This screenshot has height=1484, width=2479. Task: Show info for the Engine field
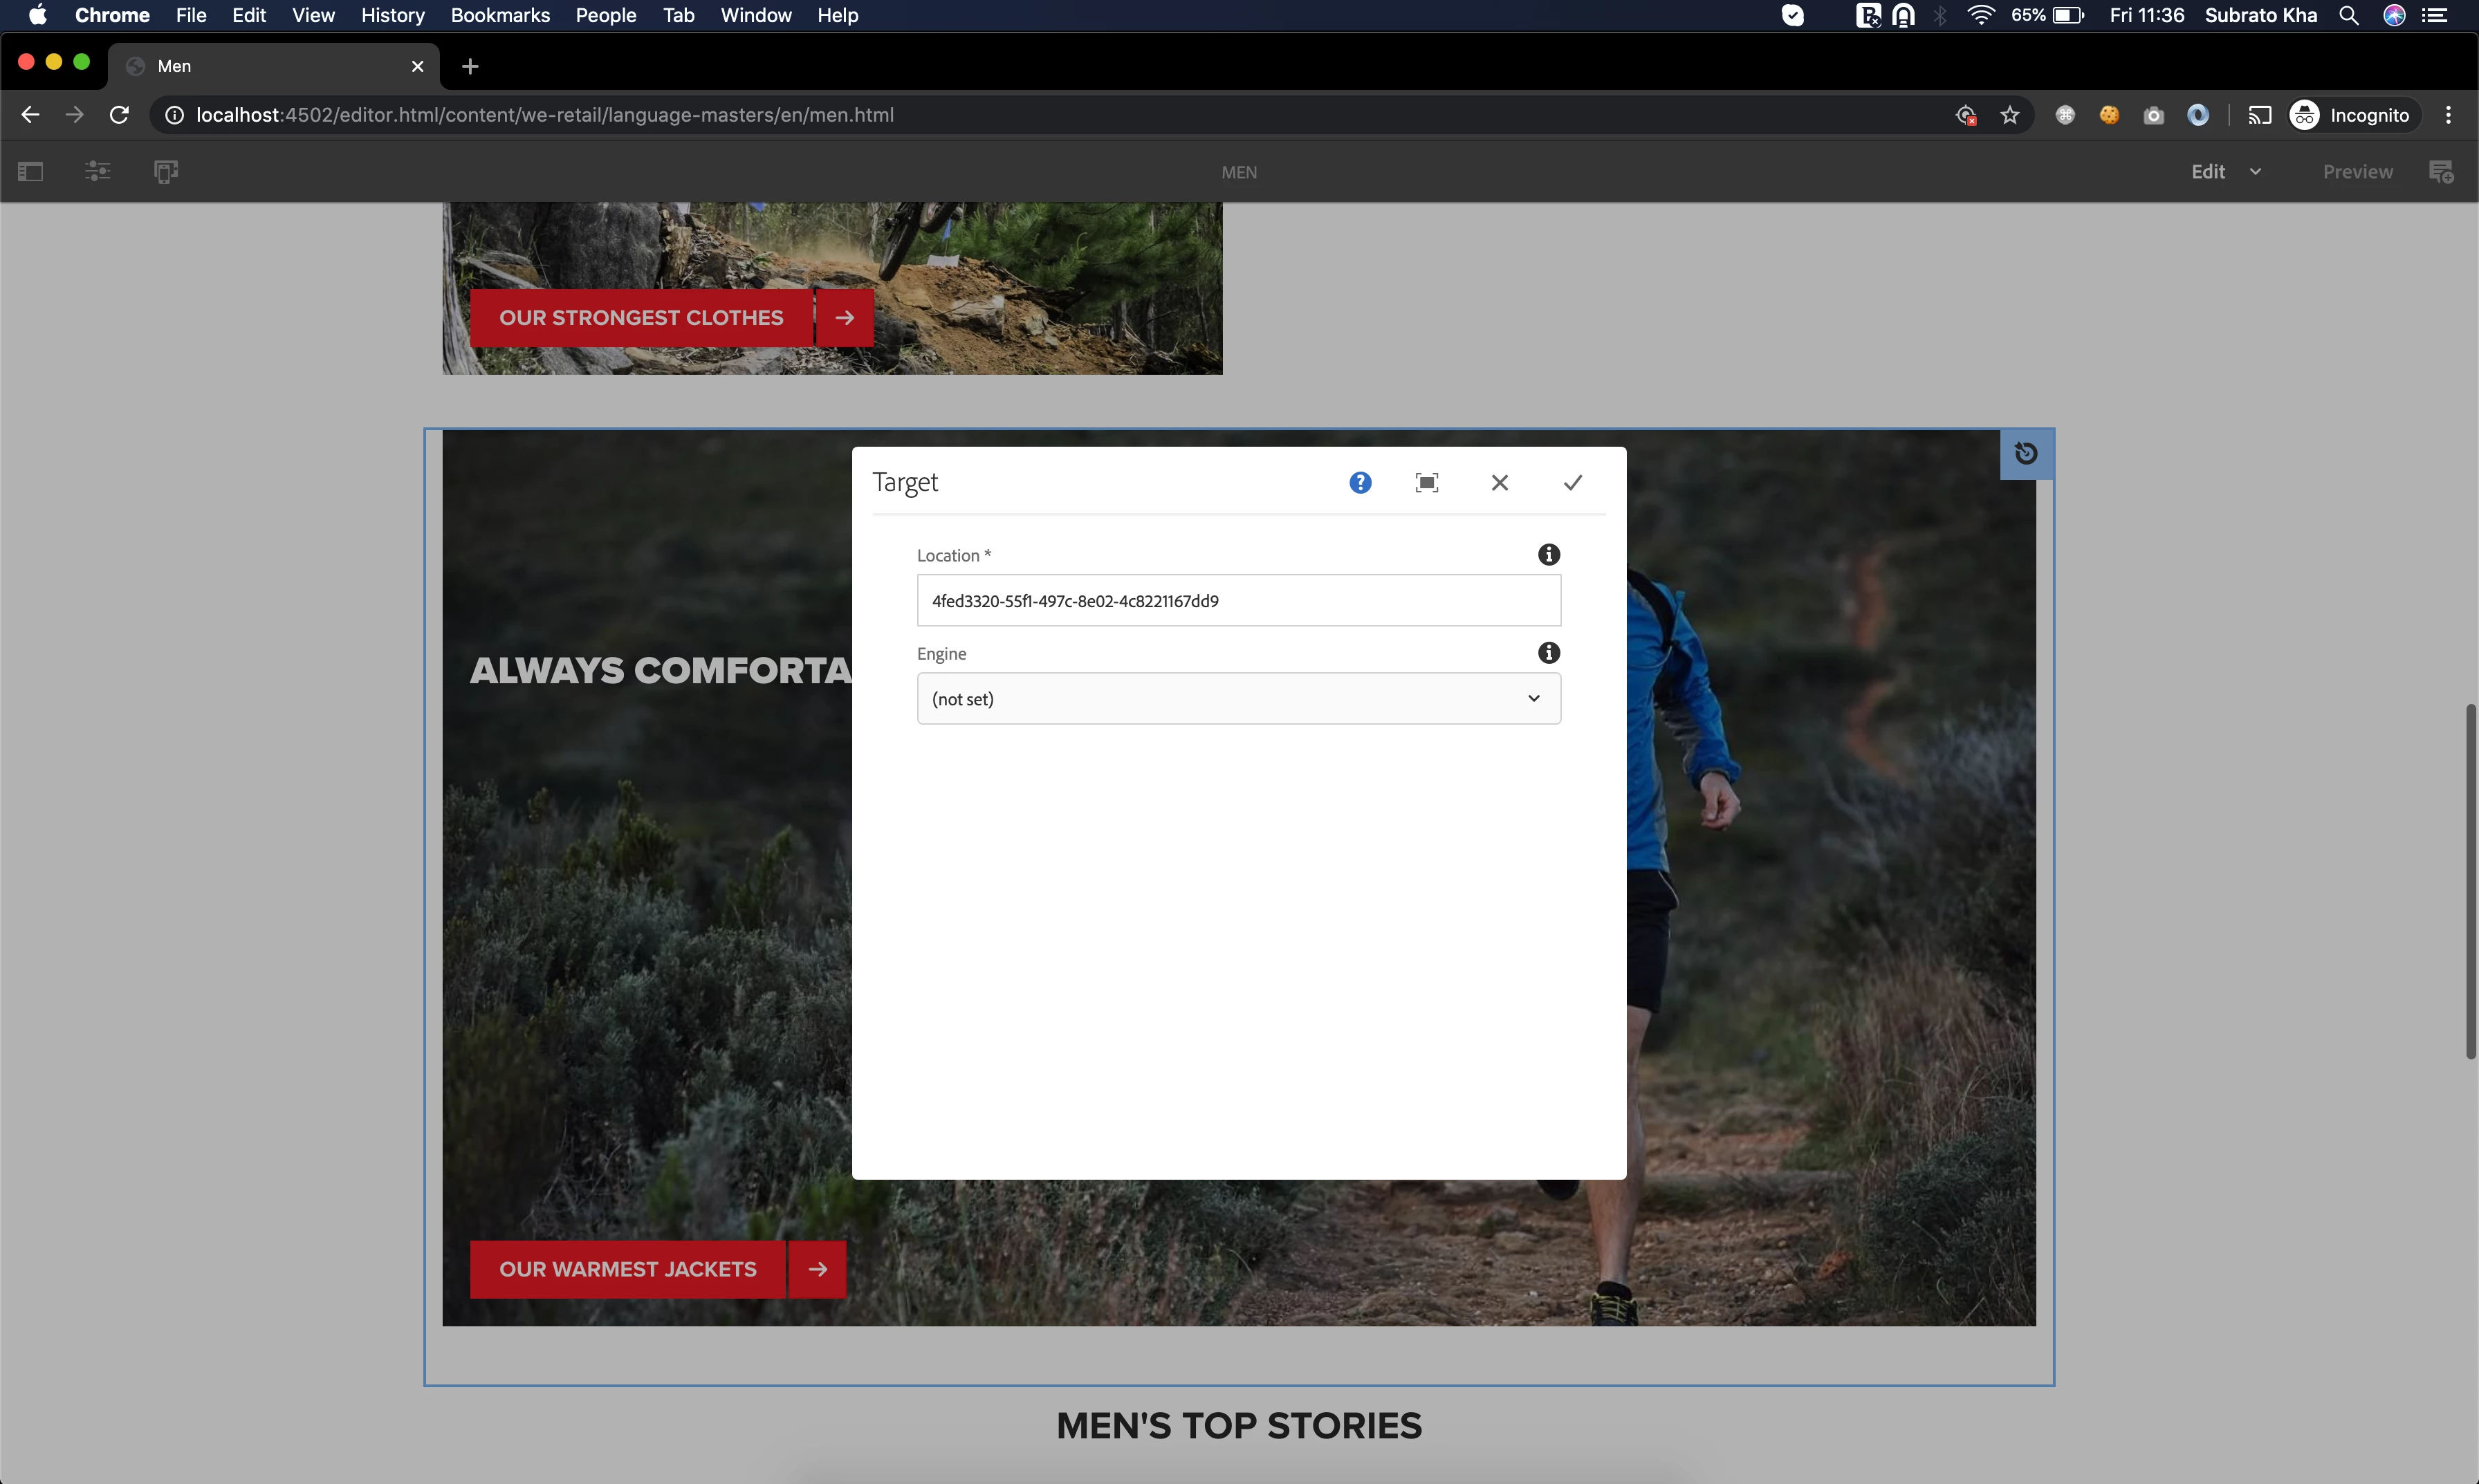(x=1549, y=653)
